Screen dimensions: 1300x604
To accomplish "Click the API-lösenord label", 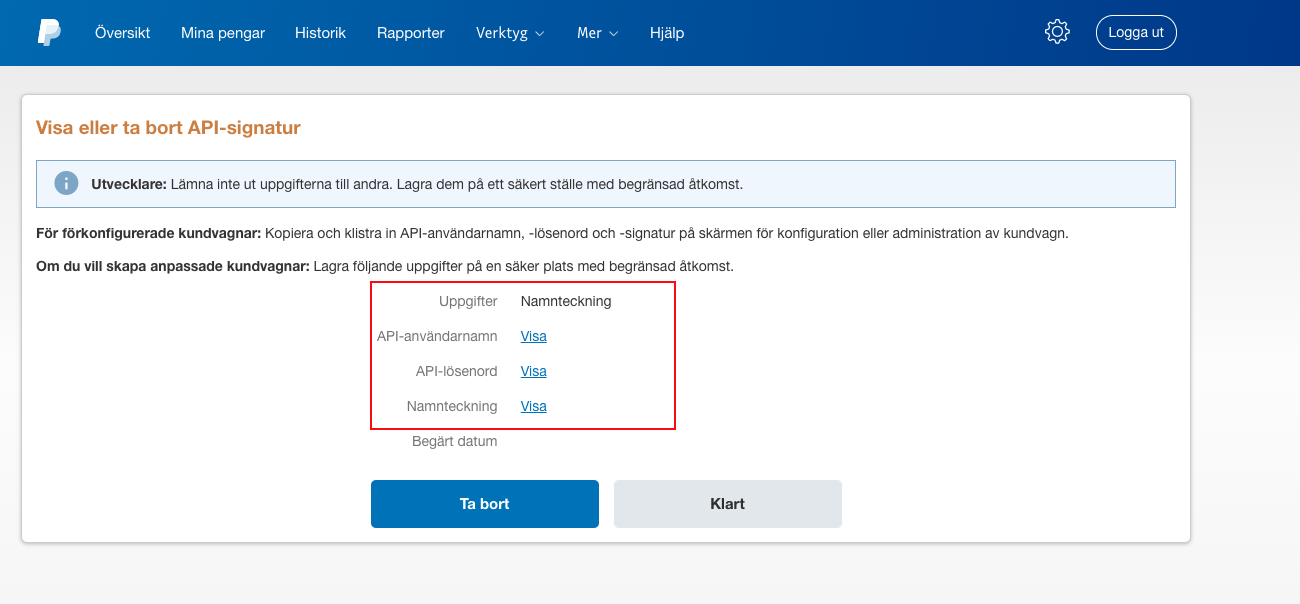I will point(457,371).
